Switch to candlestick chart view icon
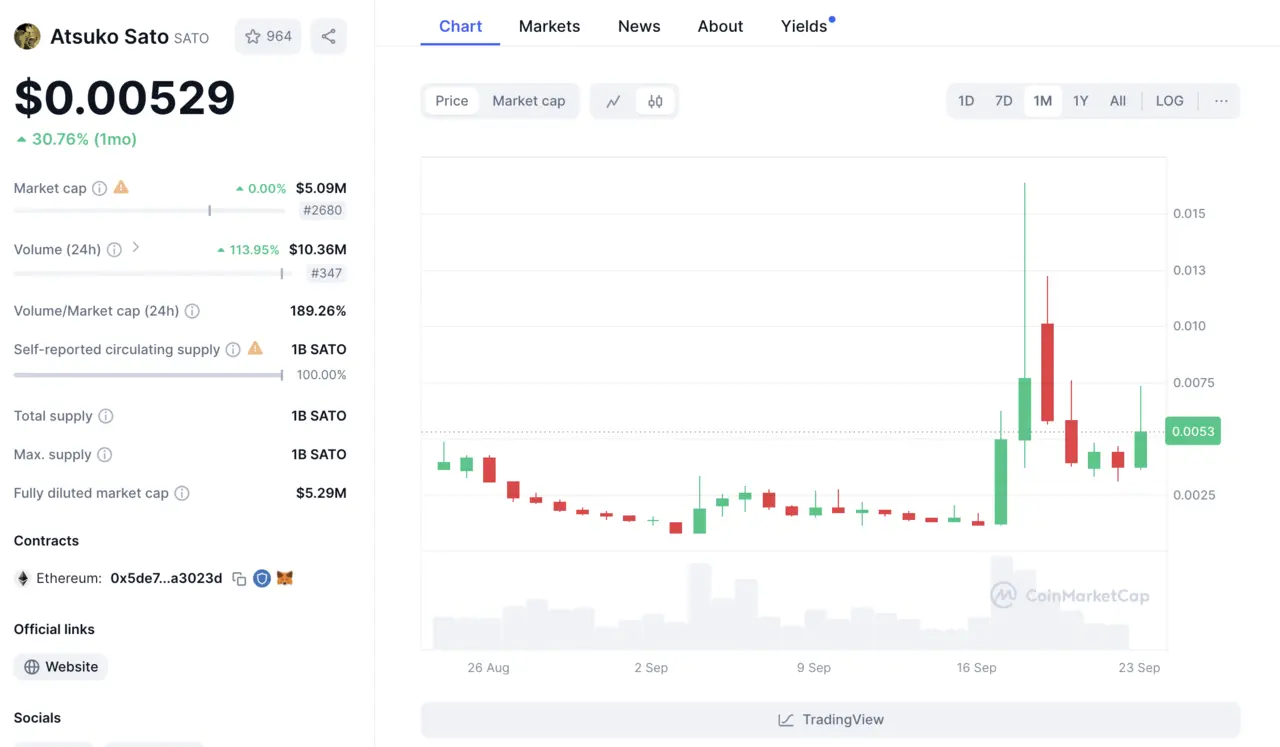1280x747 pixels. (x=655, y=101)
